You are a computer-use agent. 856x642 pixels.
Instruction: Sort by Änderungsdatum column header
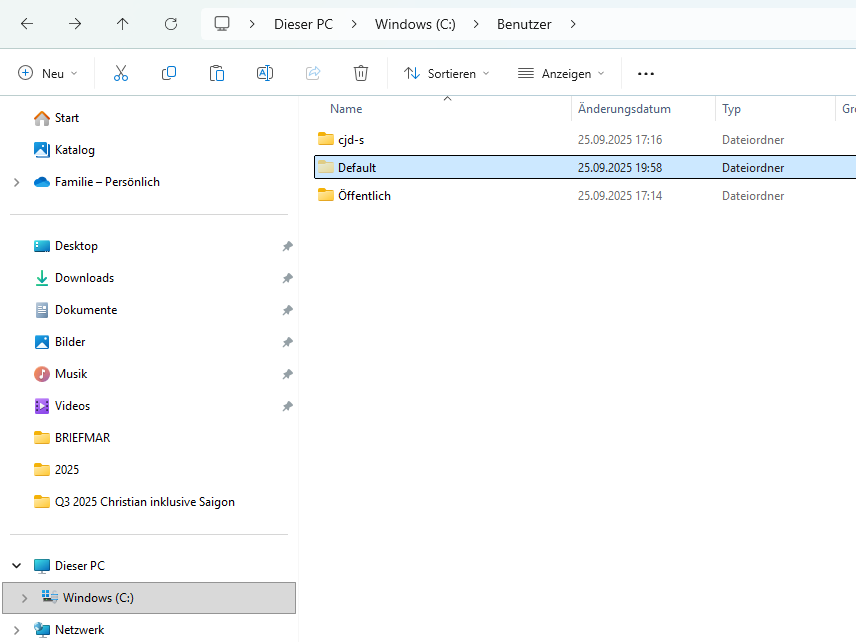click(624, 109)
